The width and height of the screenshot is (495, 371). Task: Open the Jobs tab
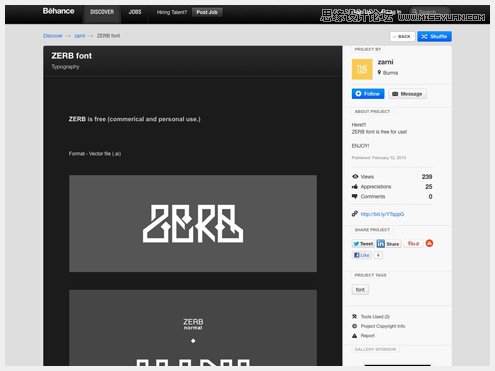[x=135, y=12]
